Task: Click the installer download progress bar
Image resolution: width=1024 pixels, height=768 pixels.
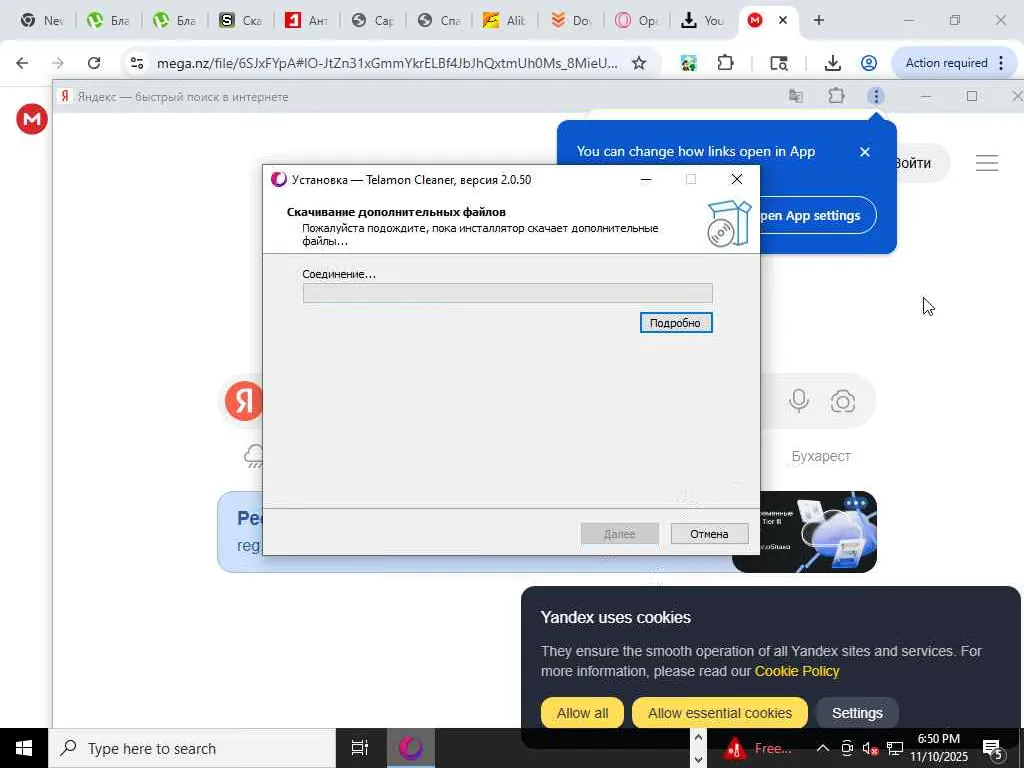Action: (x=507, y=293)
